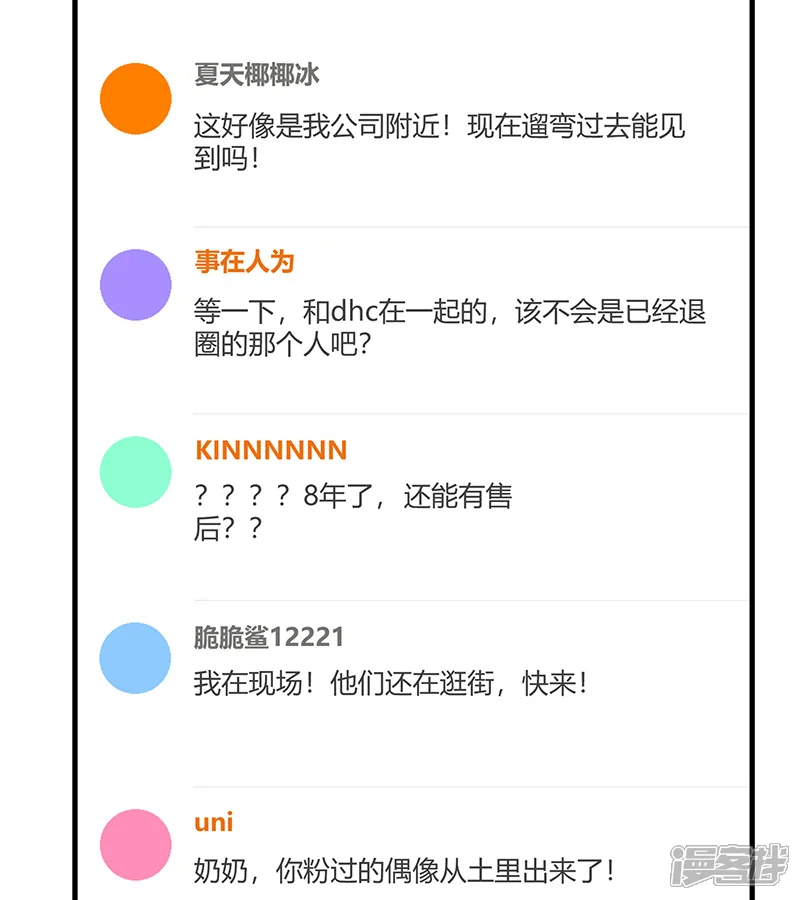Click the pink avatar next to uni
This screenshot has width=800, height=900.
[136, 844]
